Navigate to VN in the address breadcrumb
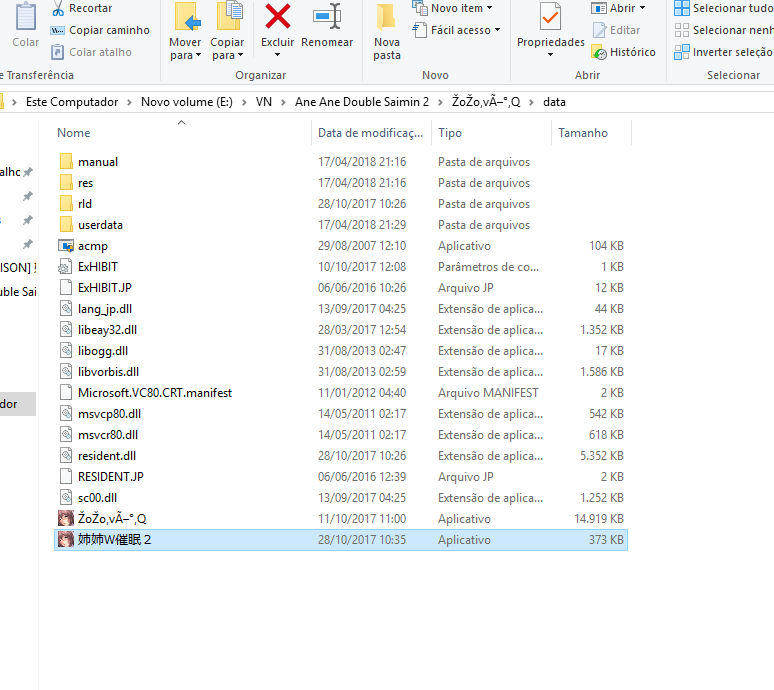The image size is (774, 690). [264, 102]
